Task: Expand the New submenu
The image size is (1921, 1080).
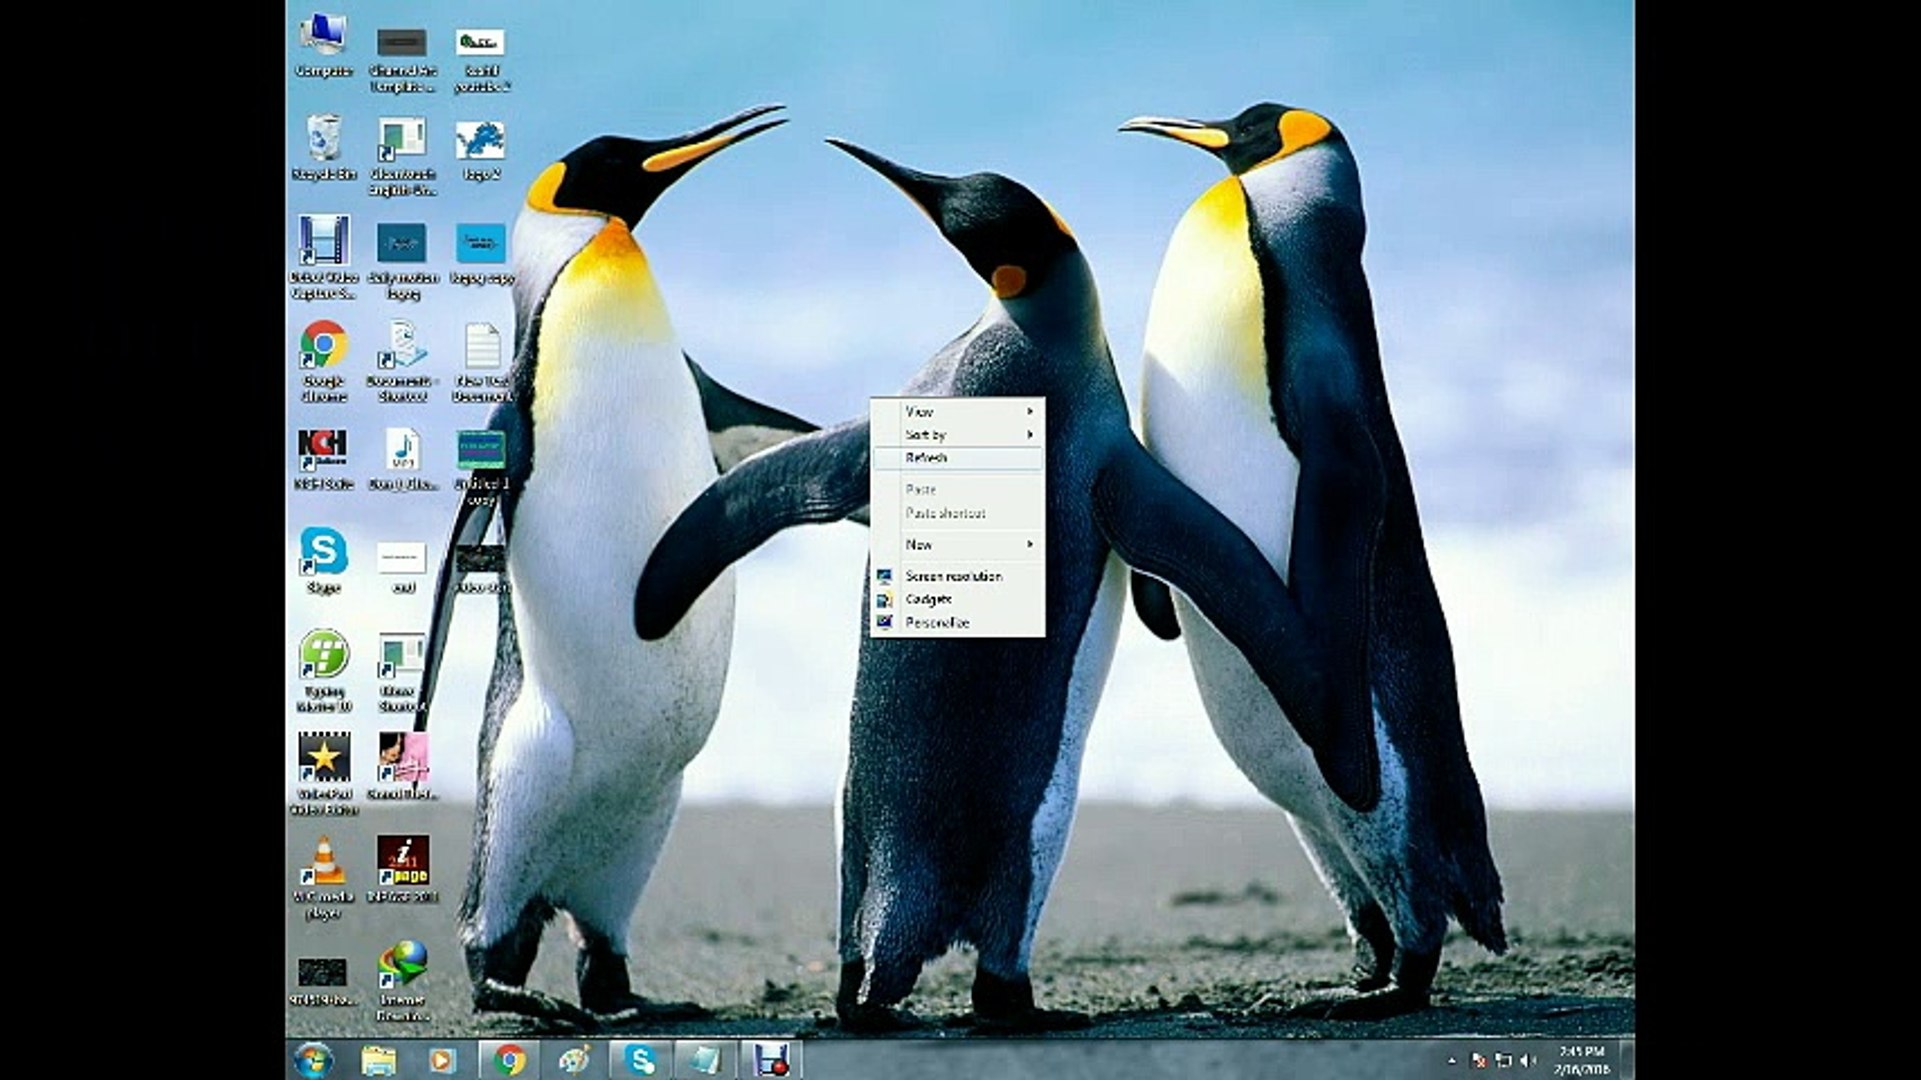Action: (957, 545)
